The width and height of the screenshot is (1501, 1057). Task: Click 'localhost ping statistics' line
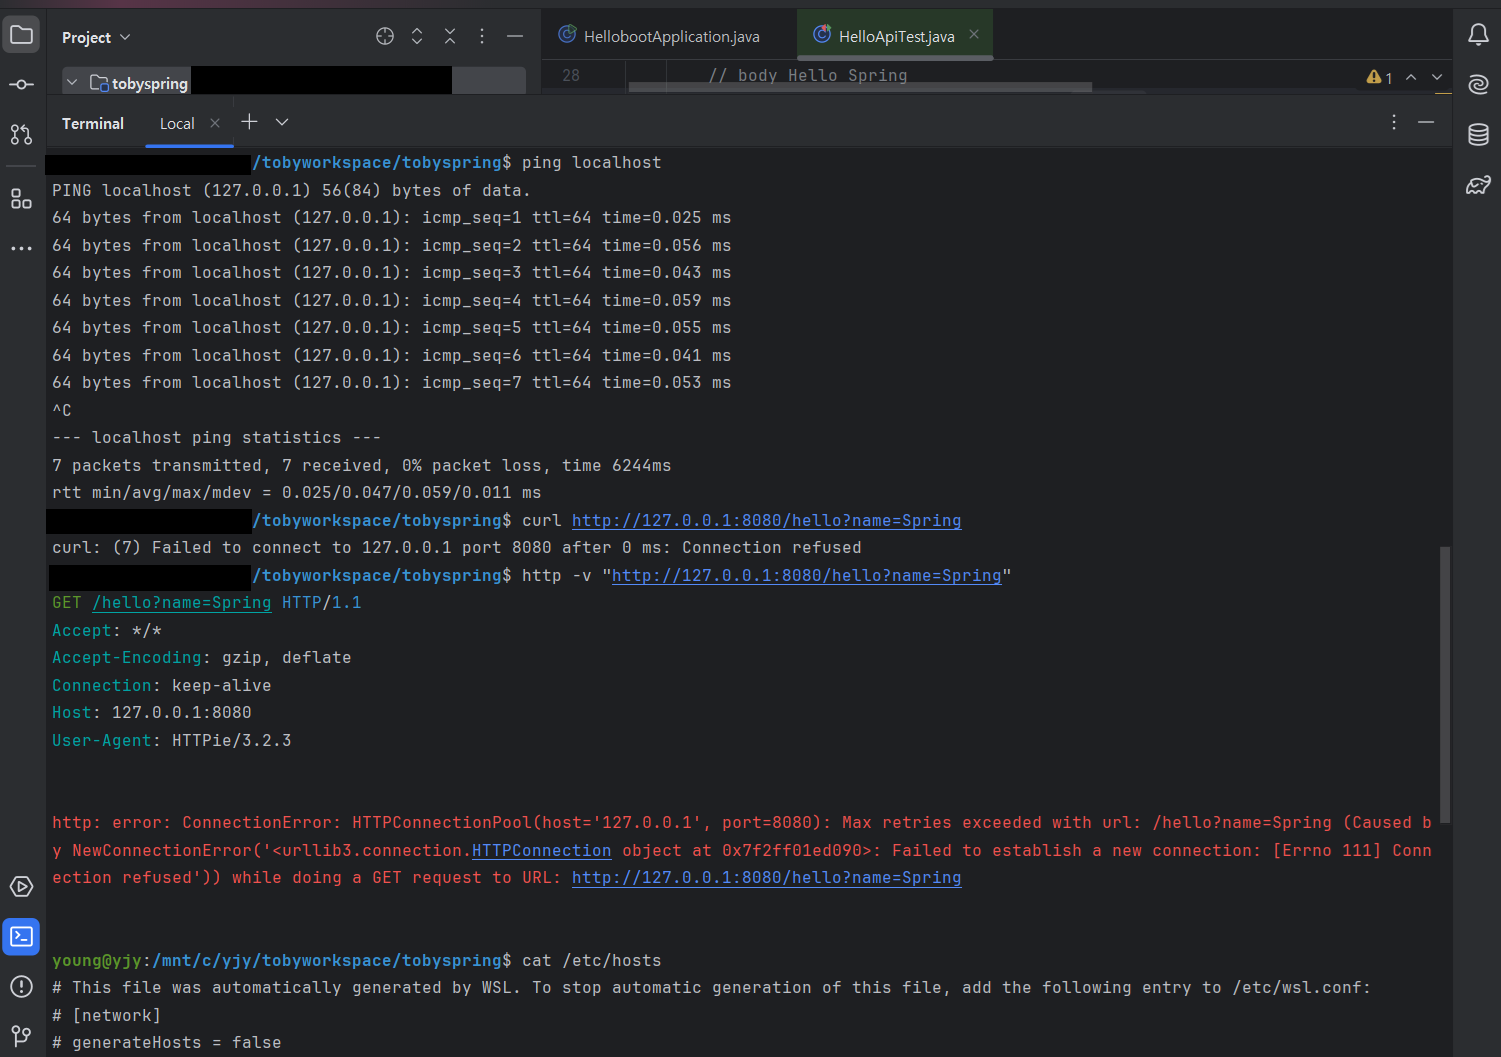point(216,437)
